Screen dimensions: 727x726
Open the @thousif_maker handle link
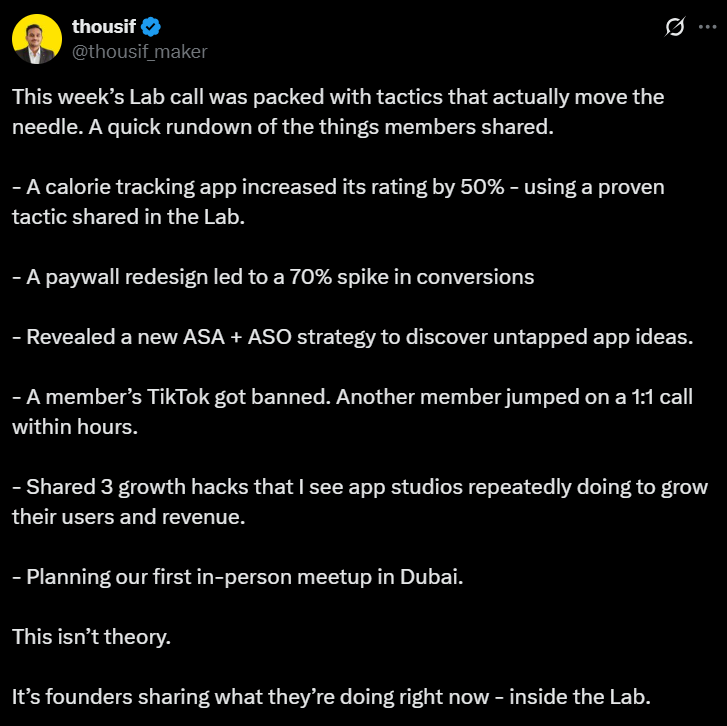pos(140,51)
